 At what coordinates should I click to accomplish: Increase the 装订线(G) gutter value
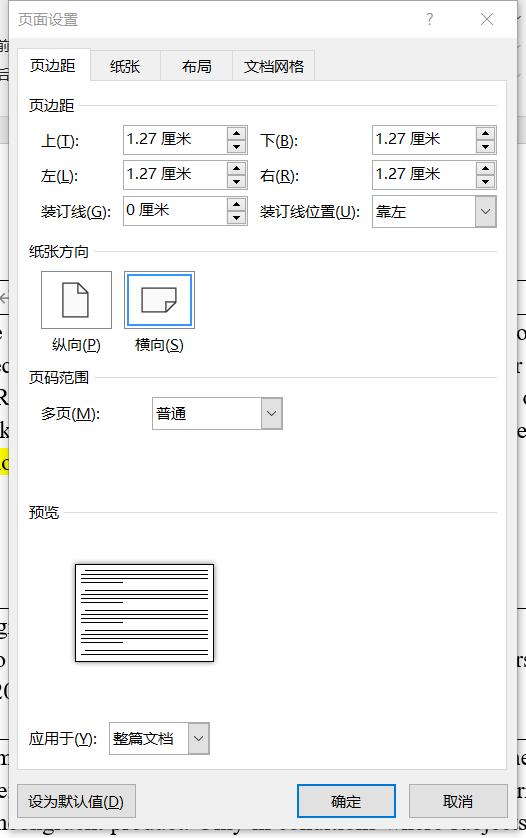pyautogui.click(x=236, y=204)
